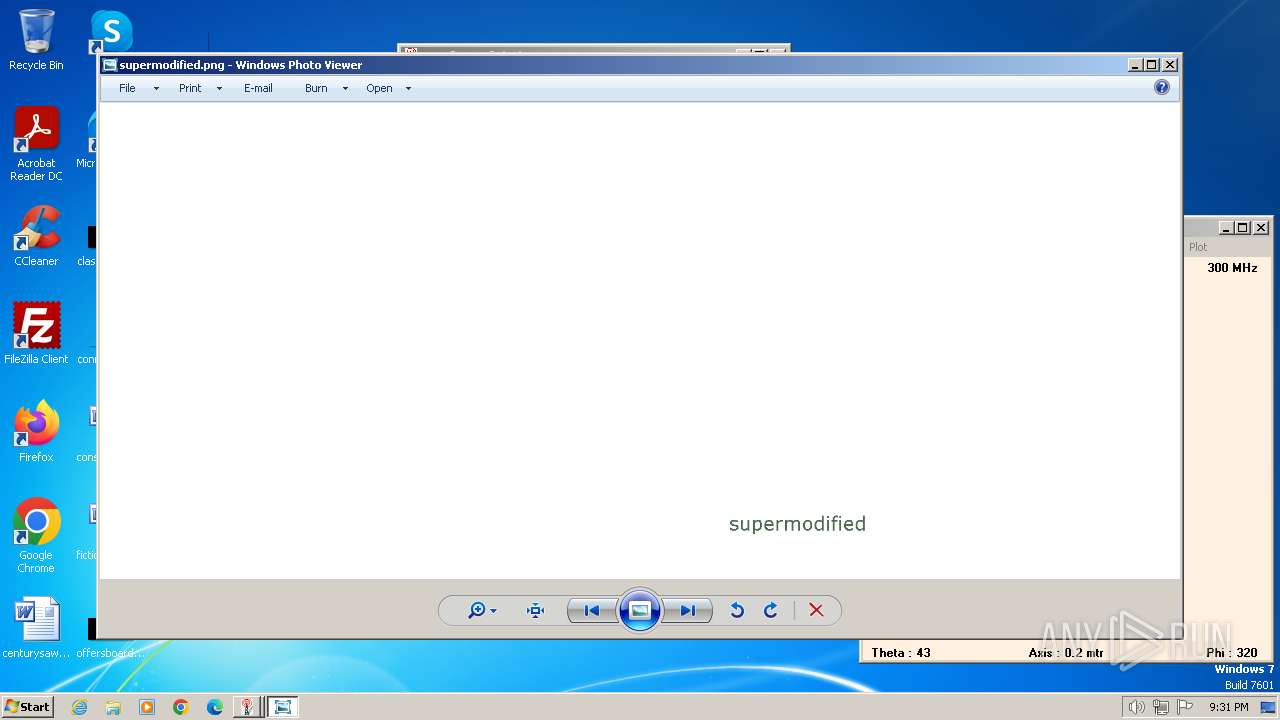Click the Start button

pyautogui.click(x=28, y=706)
